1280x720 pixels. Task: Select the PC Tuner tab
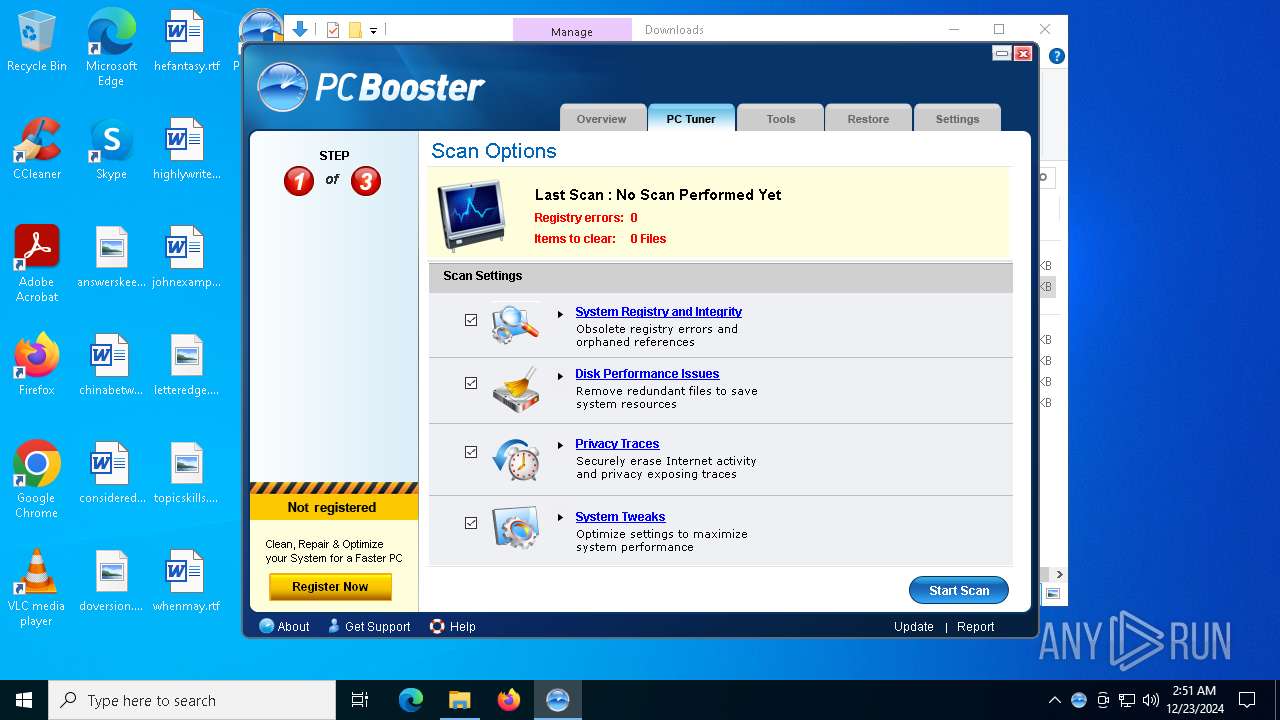coord(691,118)
